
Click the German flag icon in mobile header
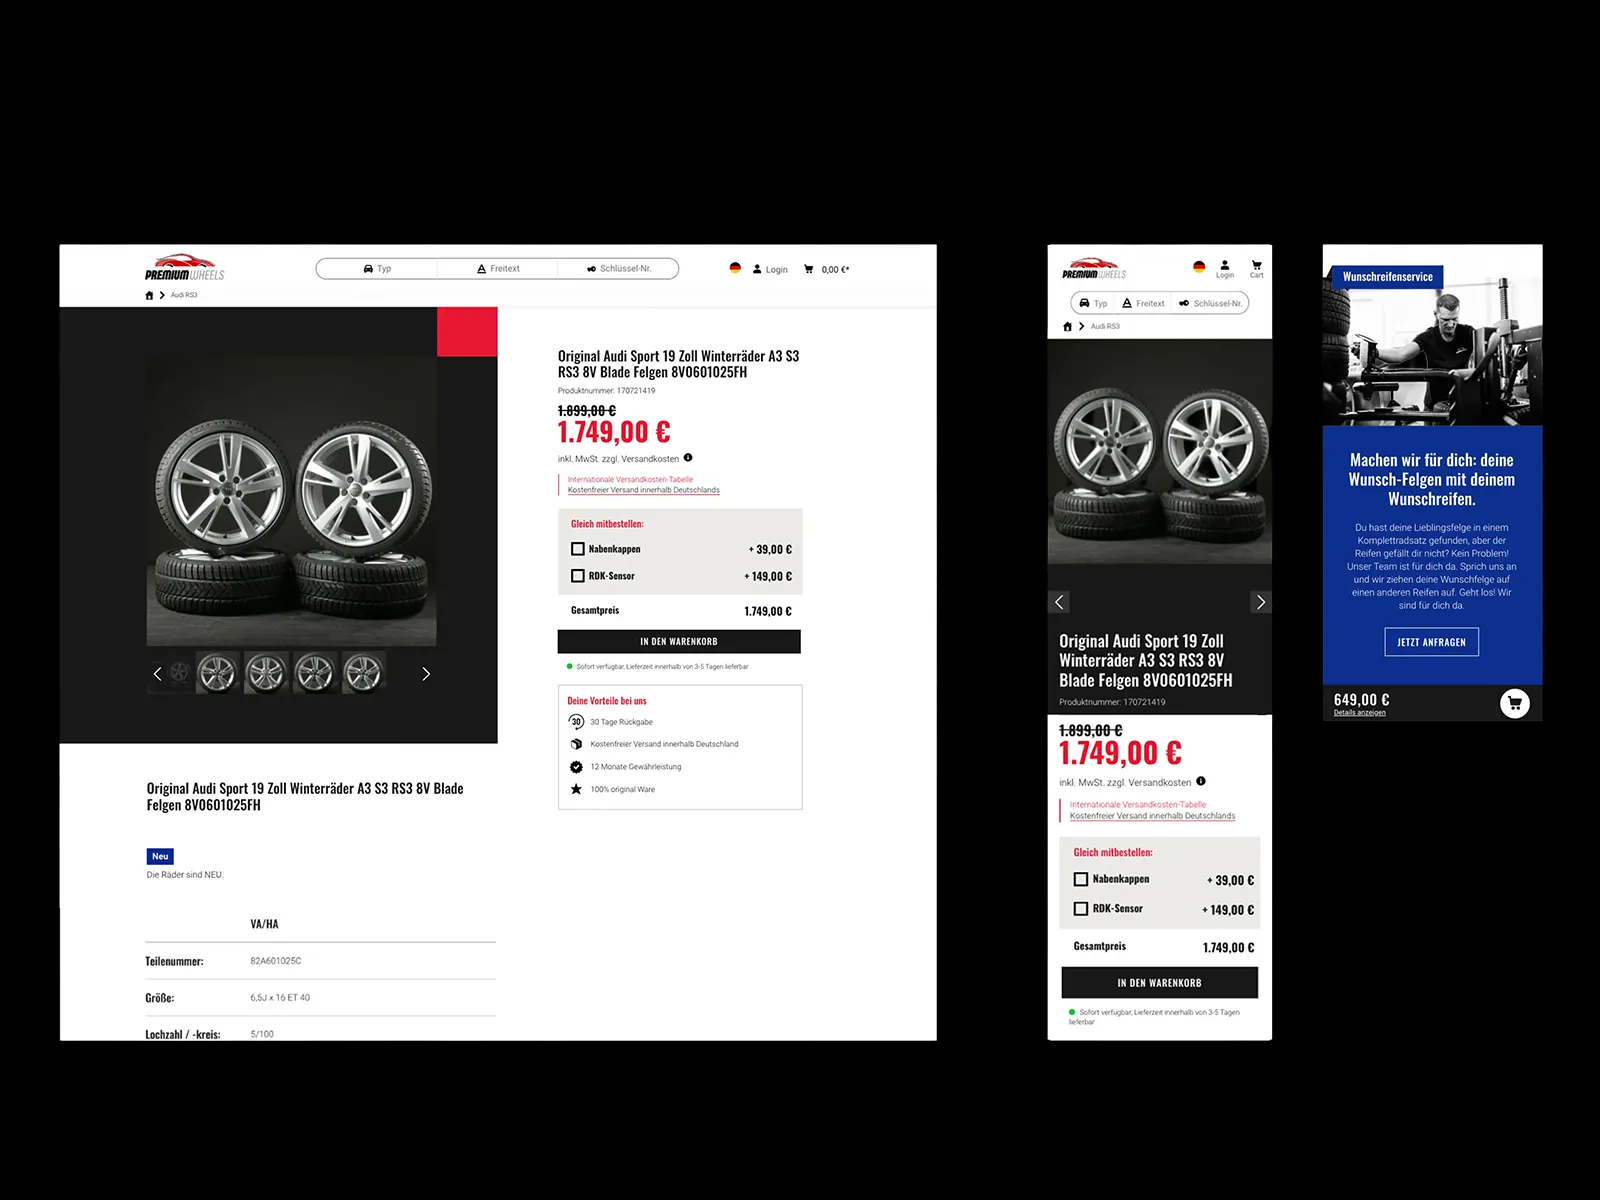1199,267
